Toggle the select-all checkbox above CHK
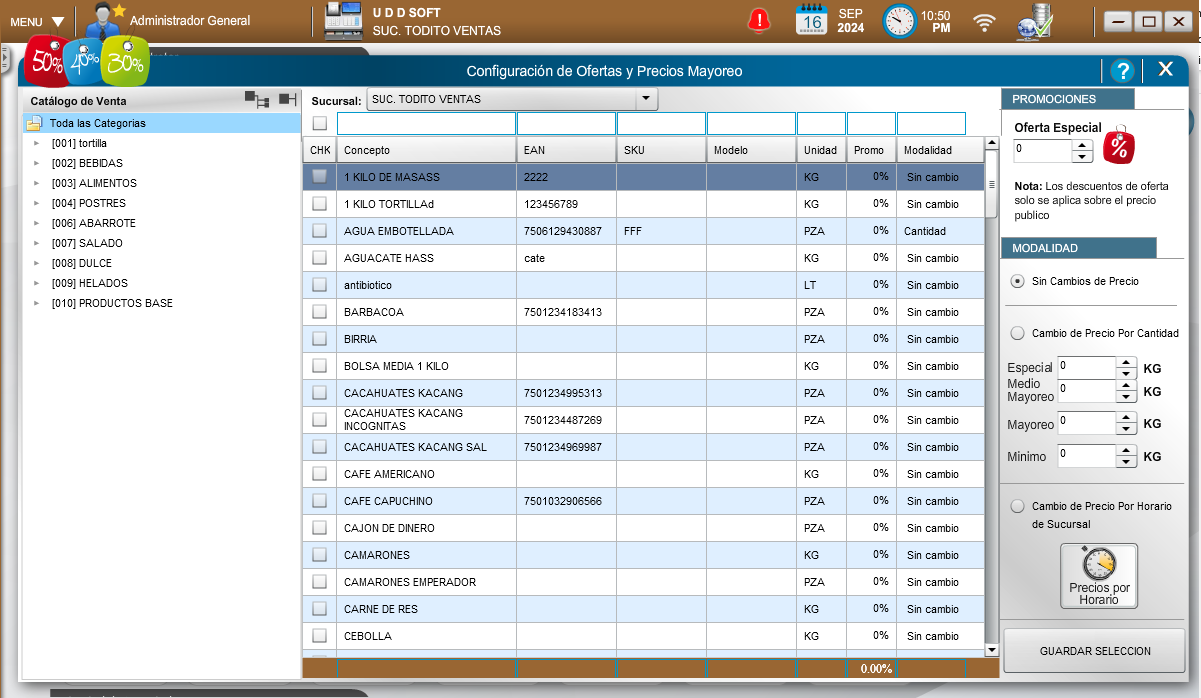This screenshot has width=1201, height=698. point(319,123)
